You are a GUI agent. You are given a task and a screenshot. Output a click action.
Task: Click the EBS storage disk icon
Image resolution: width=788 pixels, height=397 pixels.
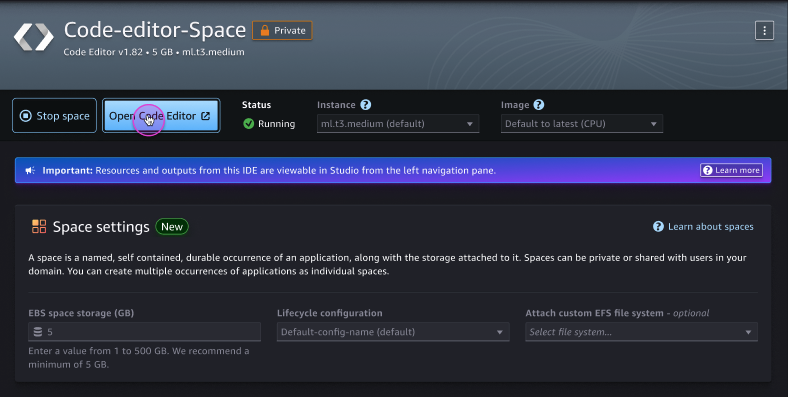[x=38, y=332]
